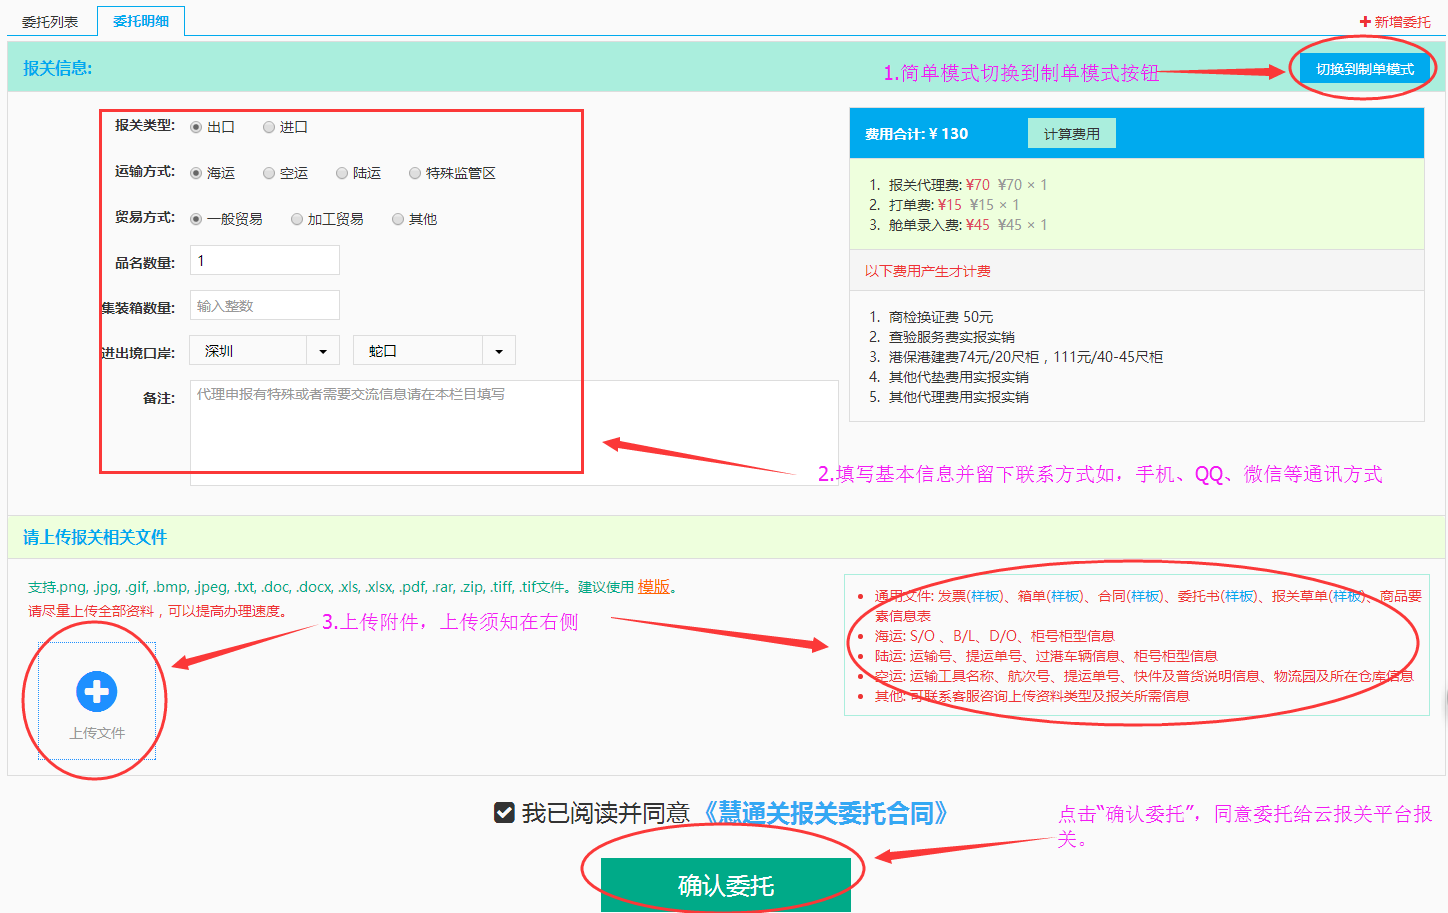The image size is (1448, 913).
Task: Focus the 集装箱数量 input field
Action: (265, 306)
